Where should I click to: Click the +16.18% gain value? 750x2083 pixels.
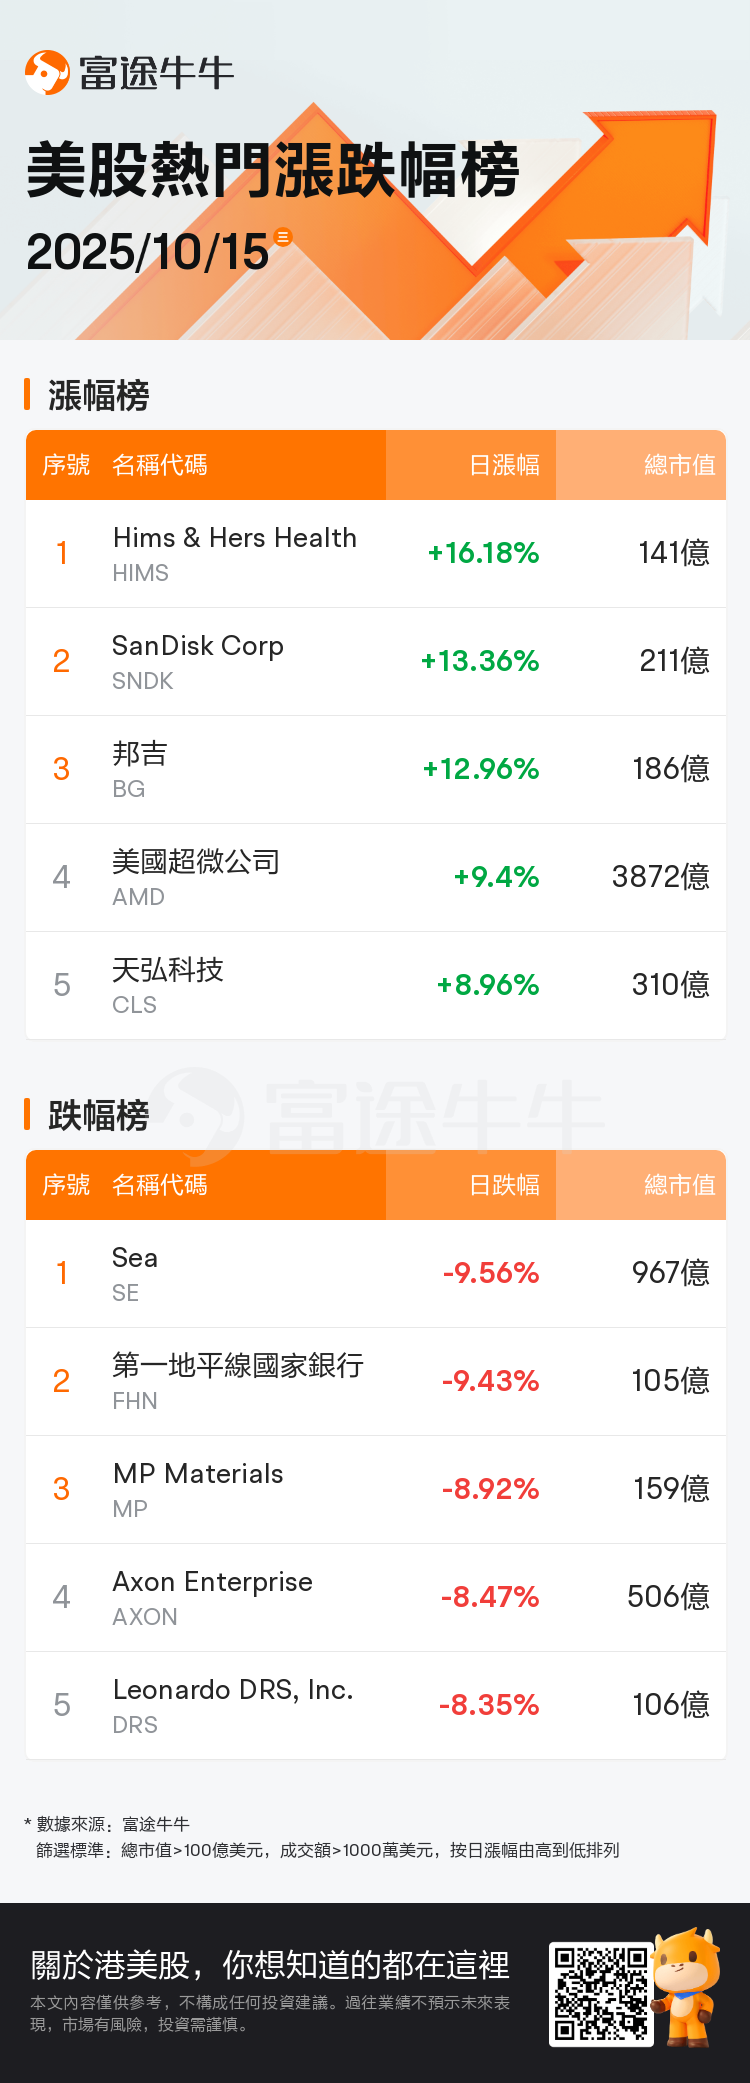tap(483, 553)
